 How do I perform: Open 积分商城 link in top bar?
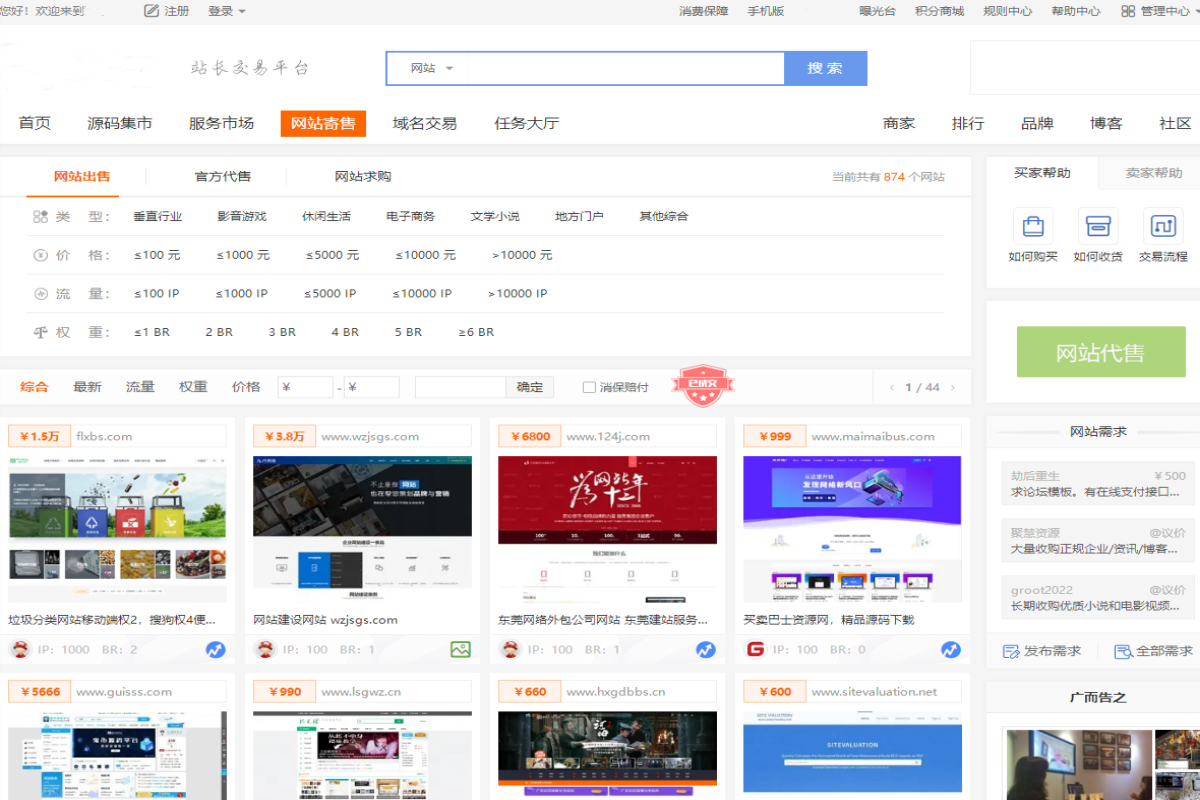tap(939, 11)
